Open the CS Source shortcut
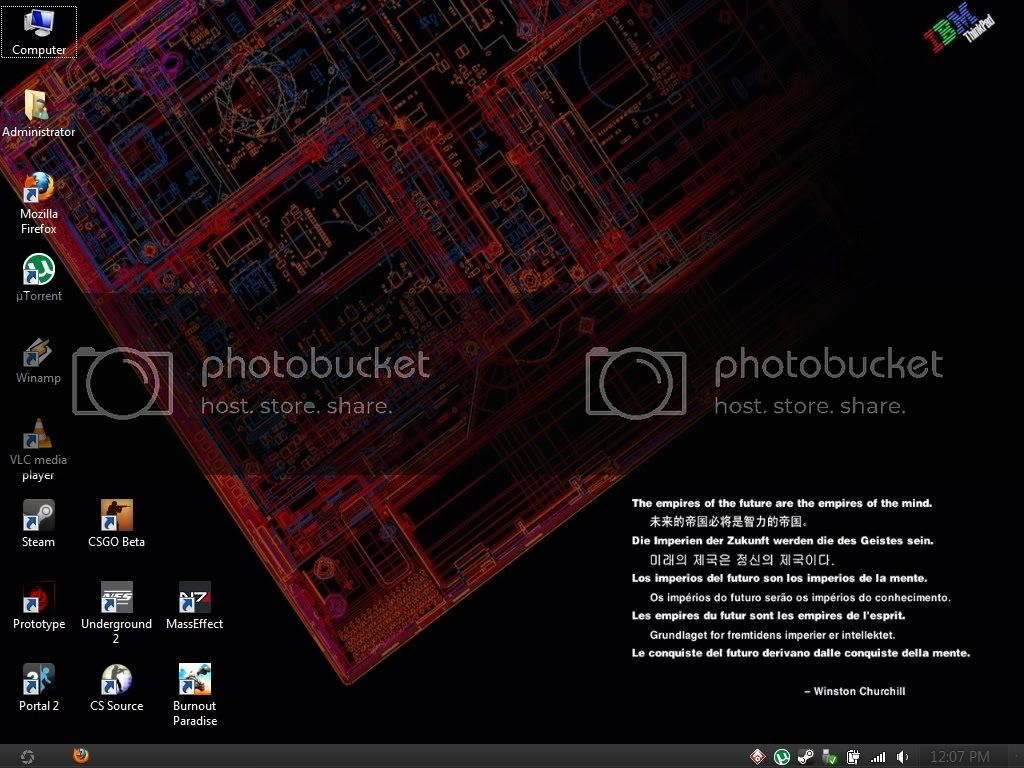Viewport: 1024px width, 768px height. coord(116,681)
